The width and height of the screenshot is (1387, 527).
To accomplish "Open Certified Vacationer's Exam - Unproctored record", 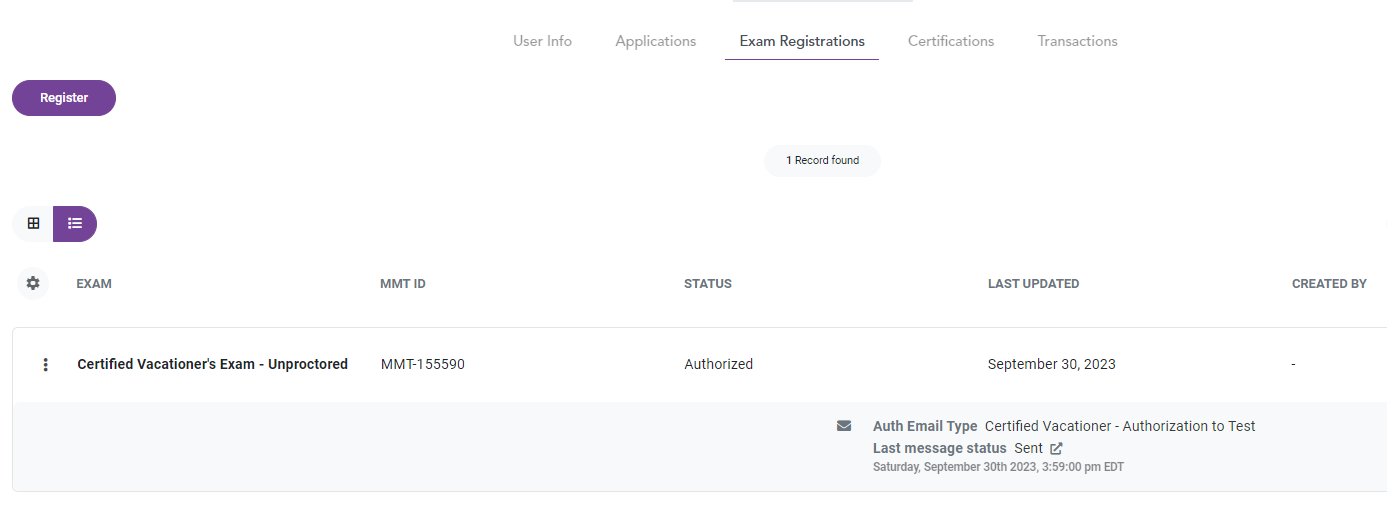I will click(x=213, y=365).
